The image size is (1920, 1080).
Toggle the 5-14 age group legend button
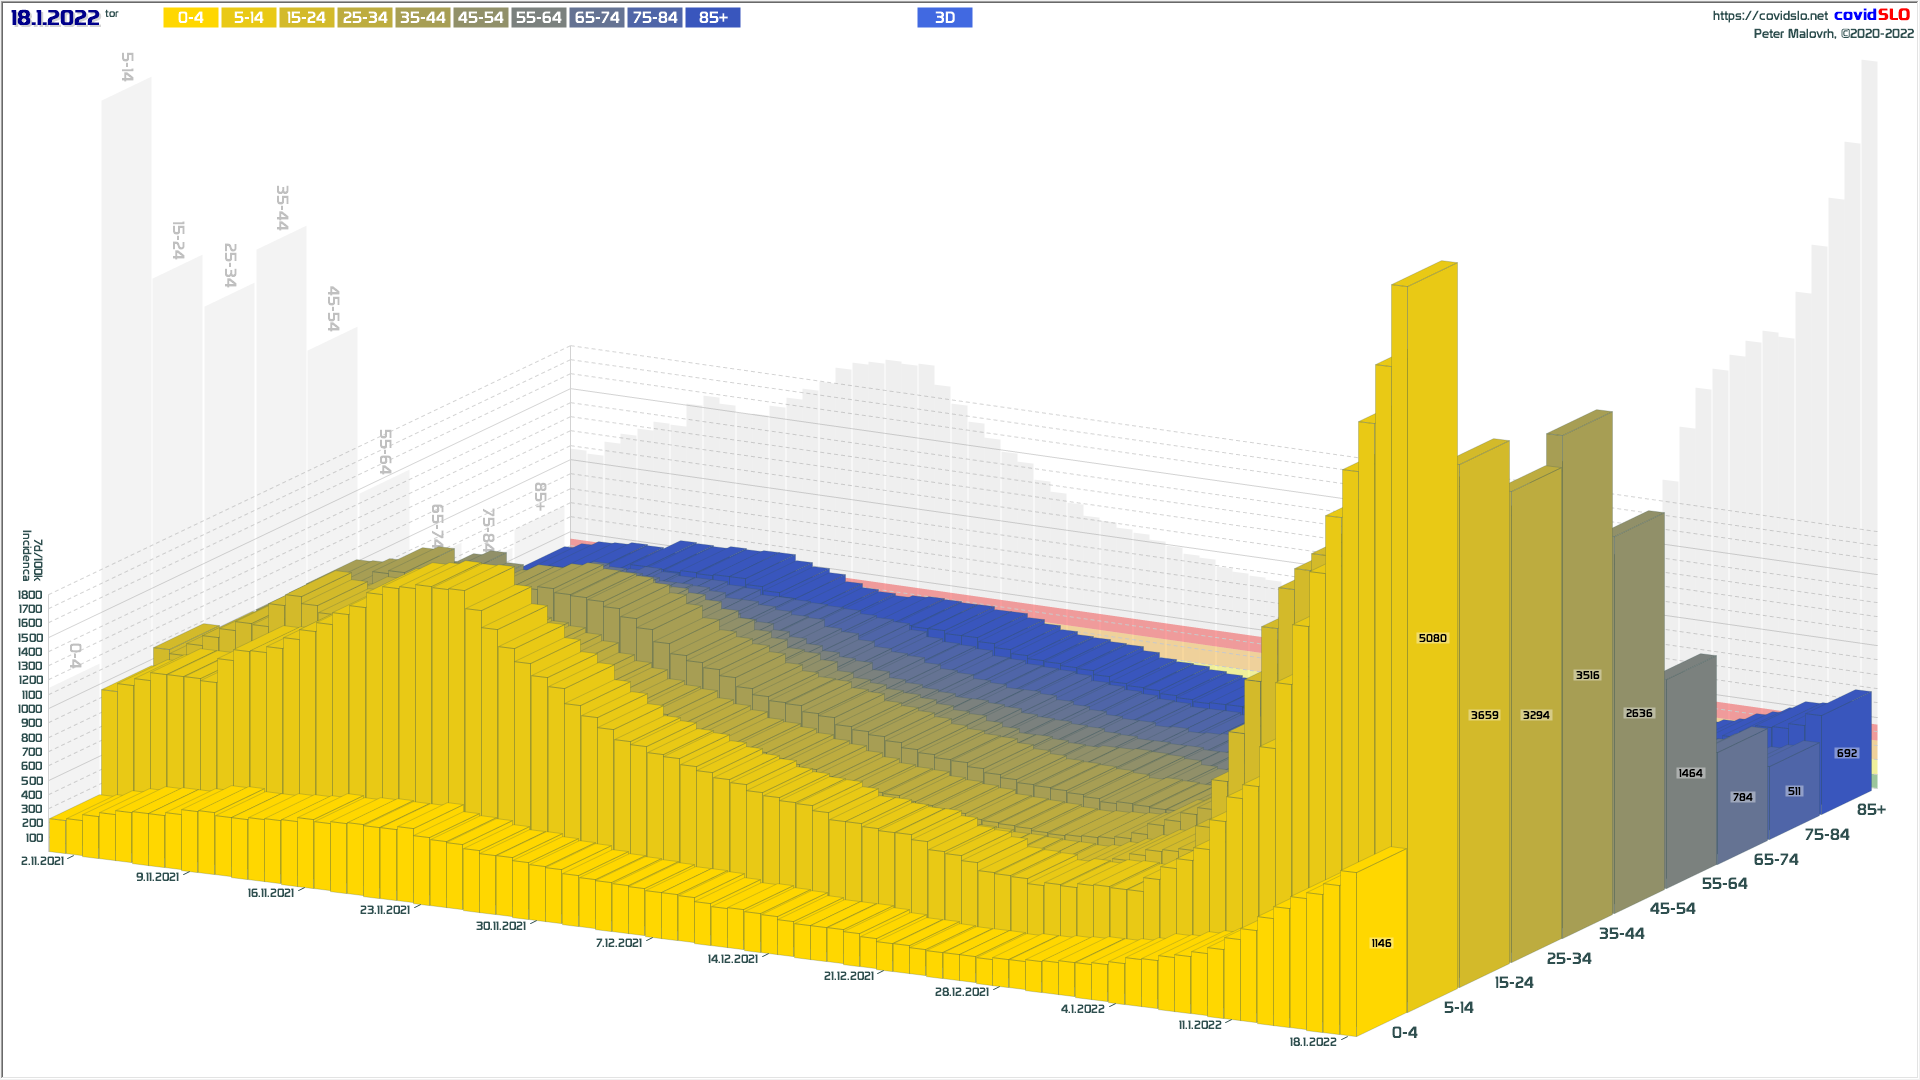[x=248, y=18]
